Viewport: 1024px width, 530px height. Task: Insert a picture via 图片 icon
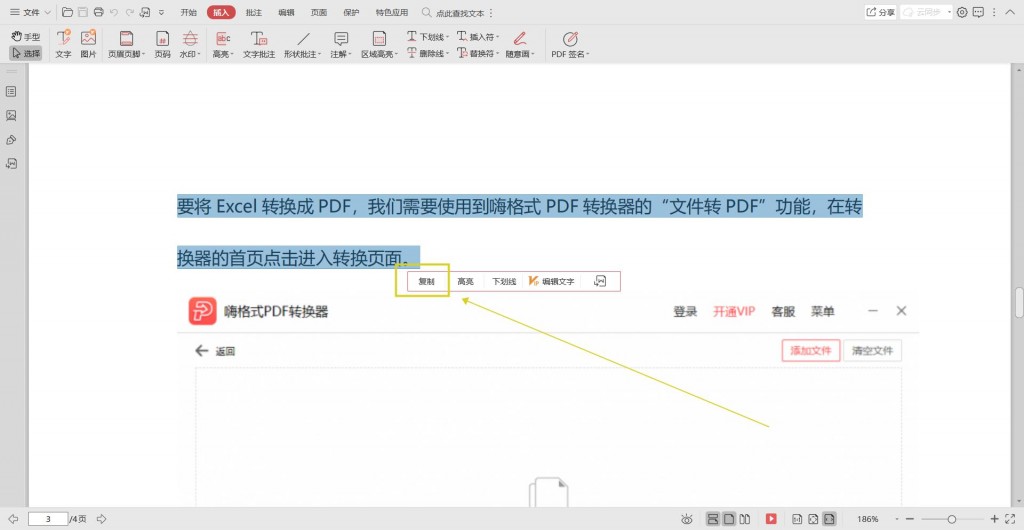(88, 44)
